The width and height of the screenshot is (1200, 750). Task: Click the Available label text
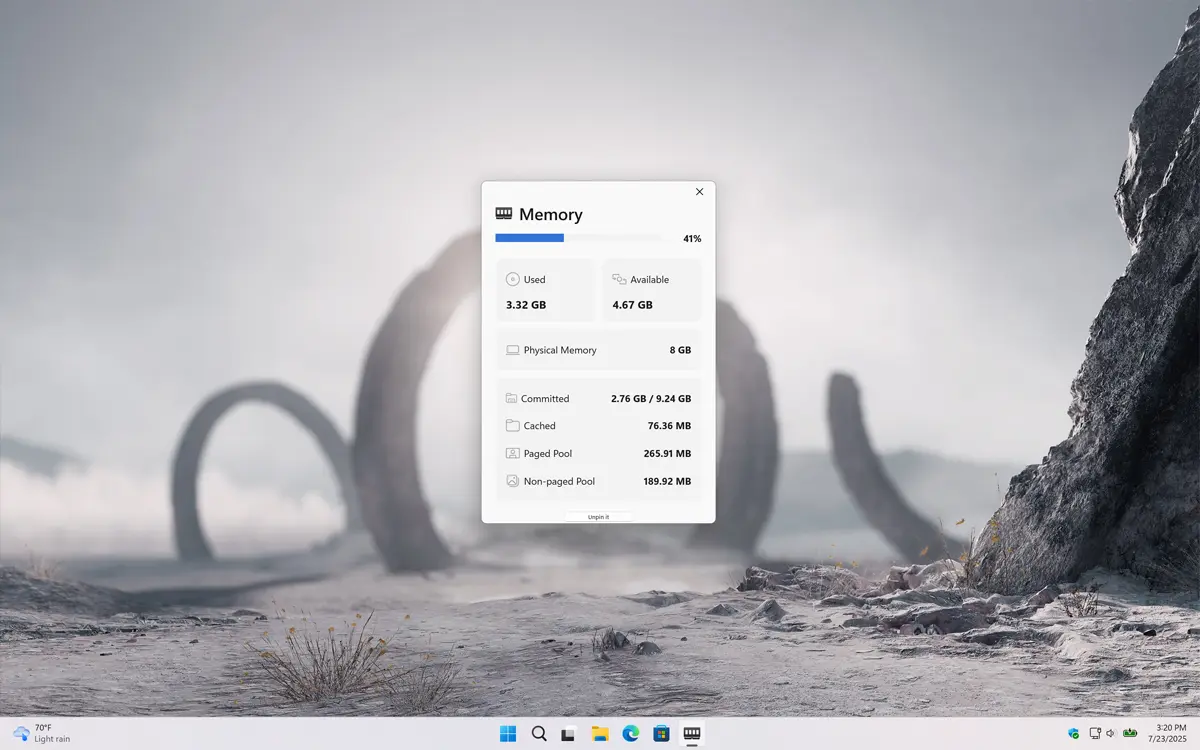[x=650, y=279]
